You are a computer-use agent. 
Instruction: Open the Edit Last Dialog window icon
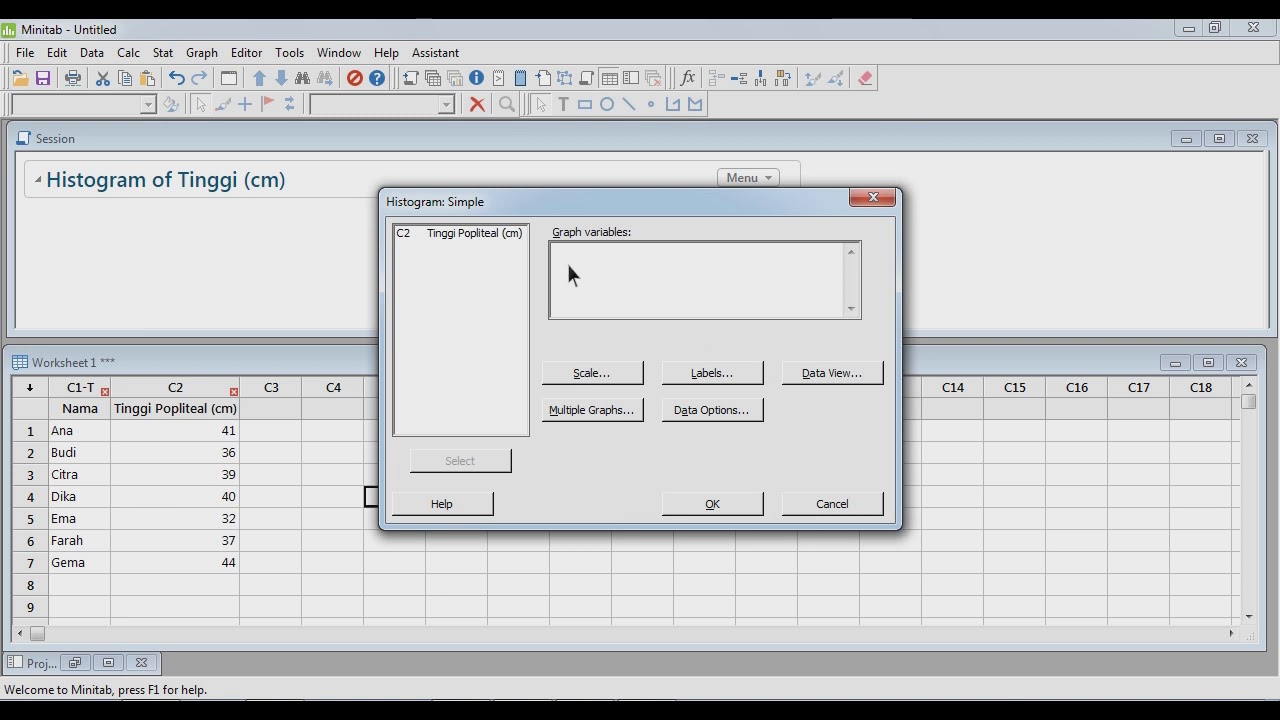pos(229,78)
